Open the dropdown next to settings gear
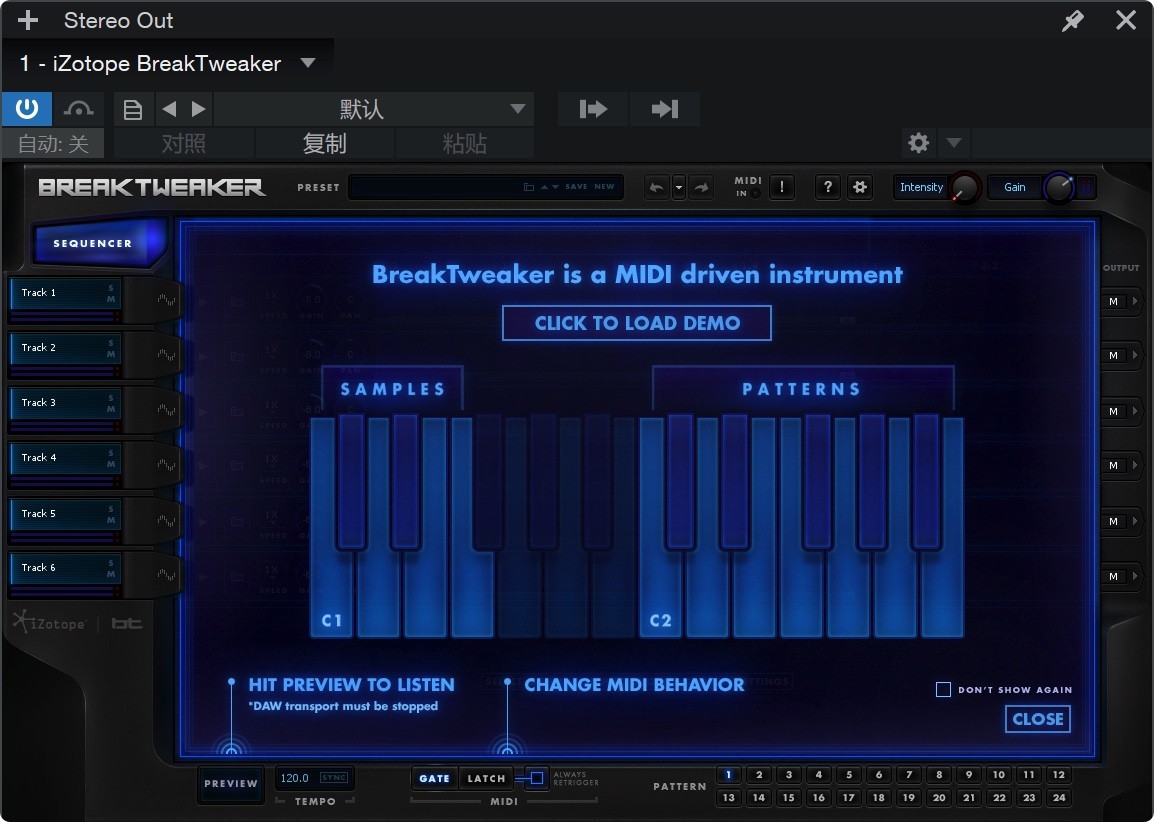Image resolution: width=1154 pixels, height=822 pixels. tap(953, 143)
